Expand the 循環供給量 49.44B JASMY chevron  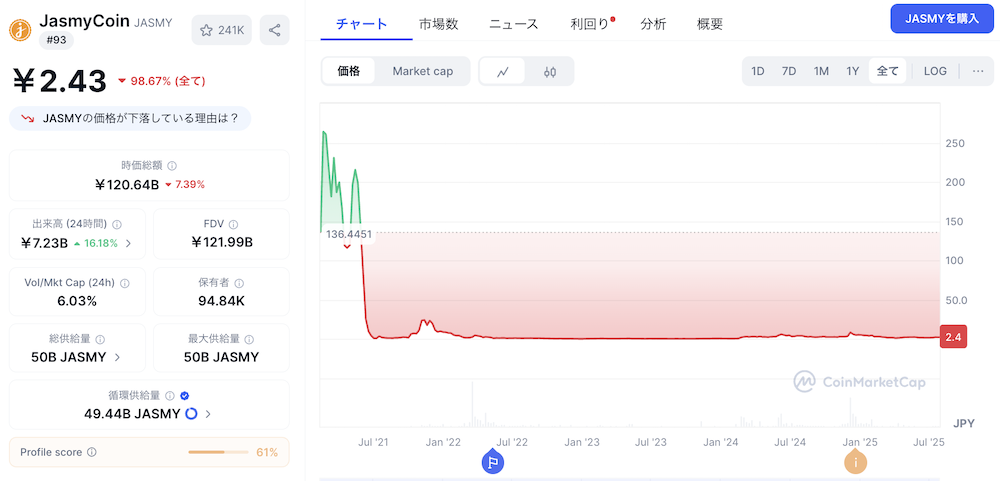coord(208,413)
